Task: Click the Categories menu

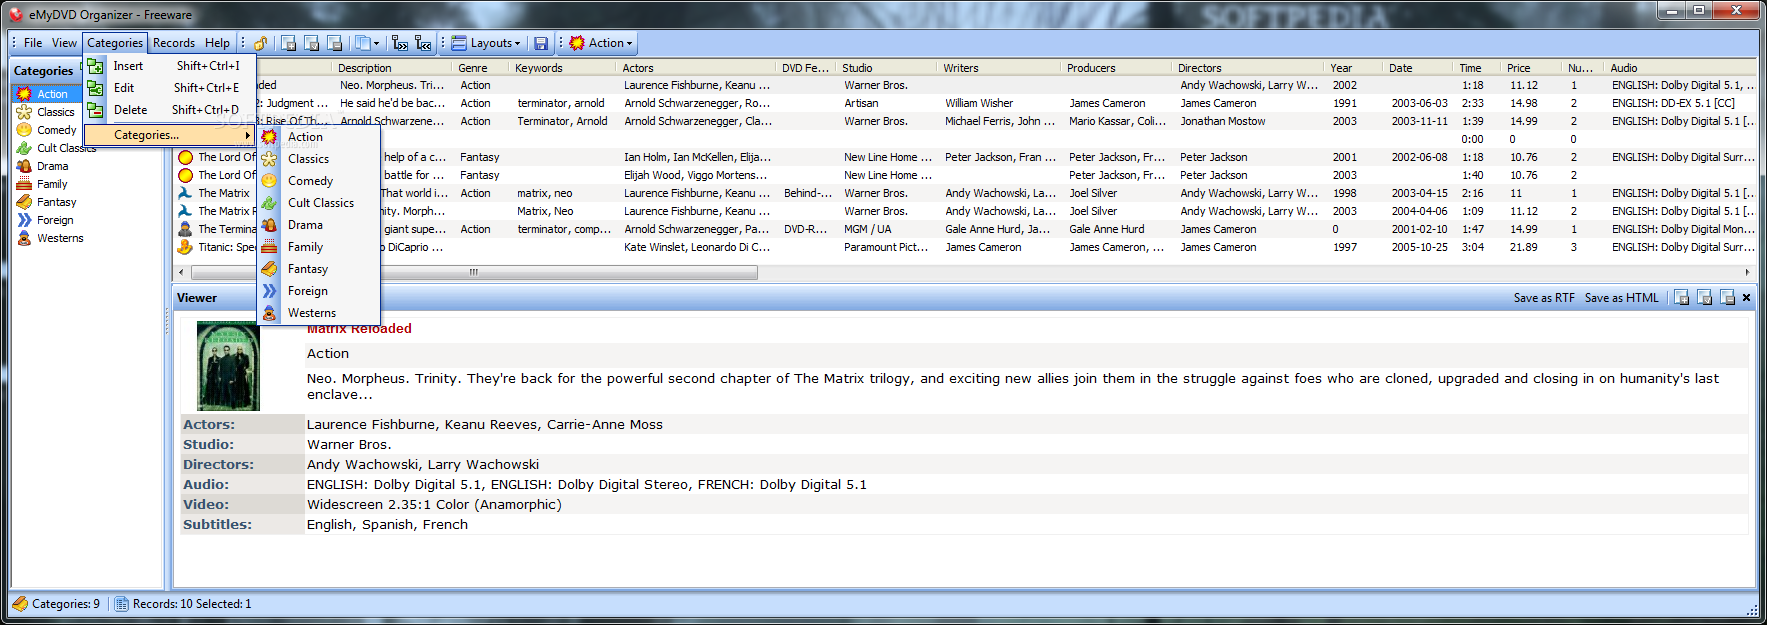Action: (x=115, y=43)
